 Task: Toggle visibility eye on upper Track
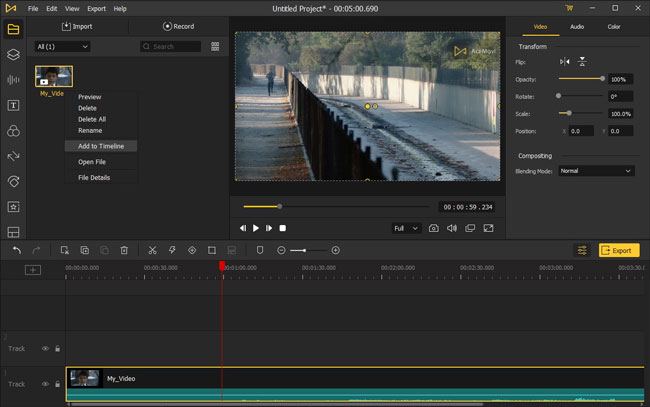click(x=45, y=349)
